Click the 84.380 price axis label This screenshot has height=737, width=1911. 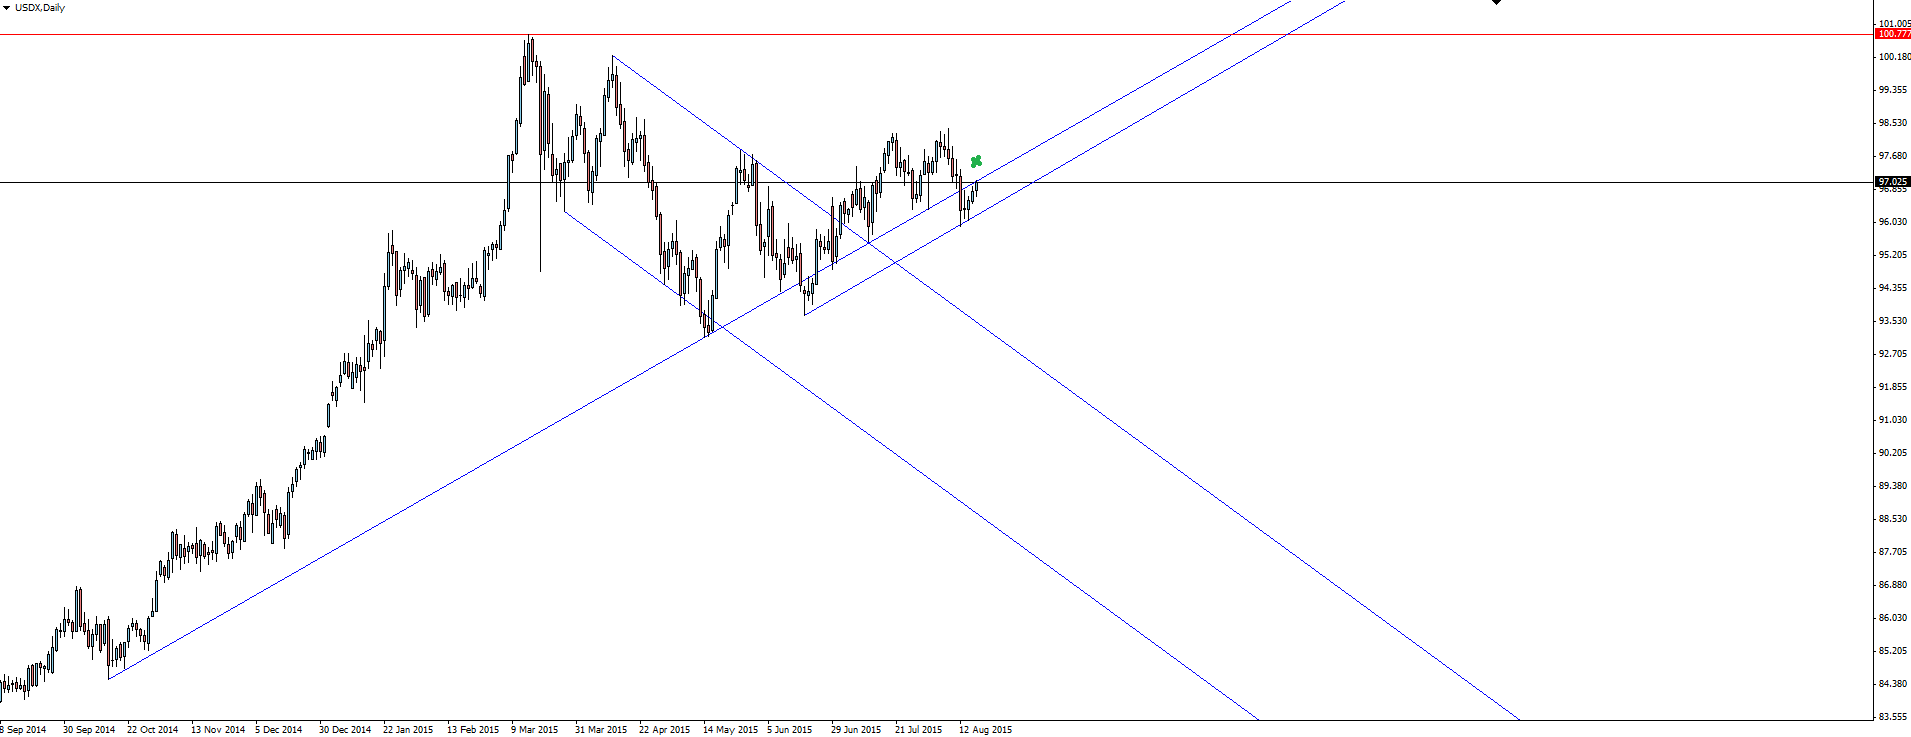coord(1894,684)
